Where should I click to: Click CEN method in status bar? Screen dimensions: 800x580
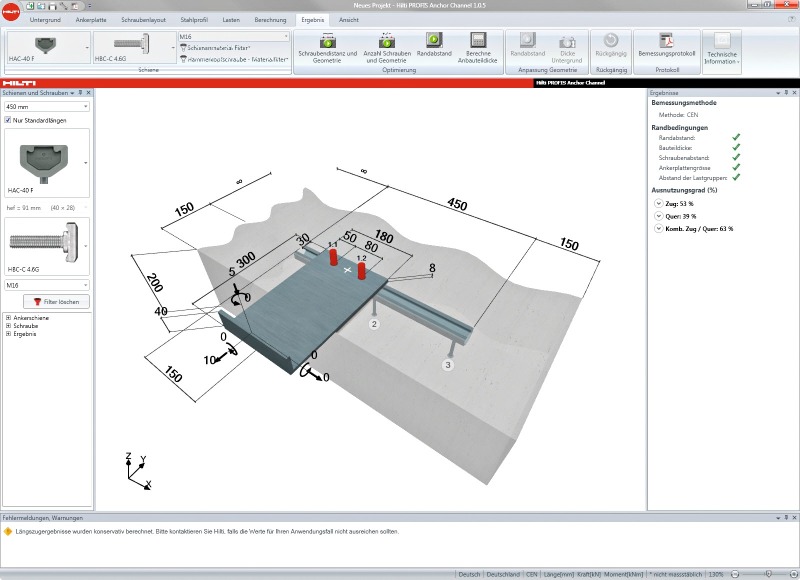(x=532, y=574)
